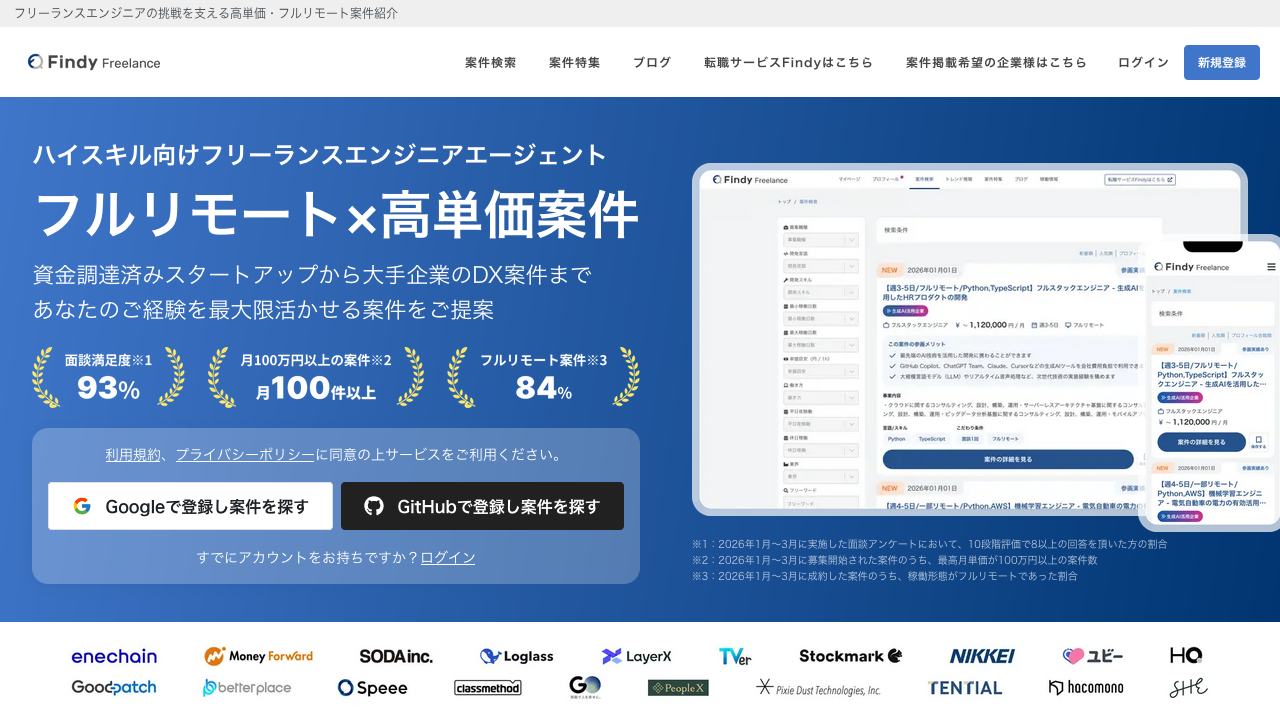Viewport: 1280px width, 715px height.
Task: Click Googleで登録し案件を探す button
Action: tap(190, 506)
